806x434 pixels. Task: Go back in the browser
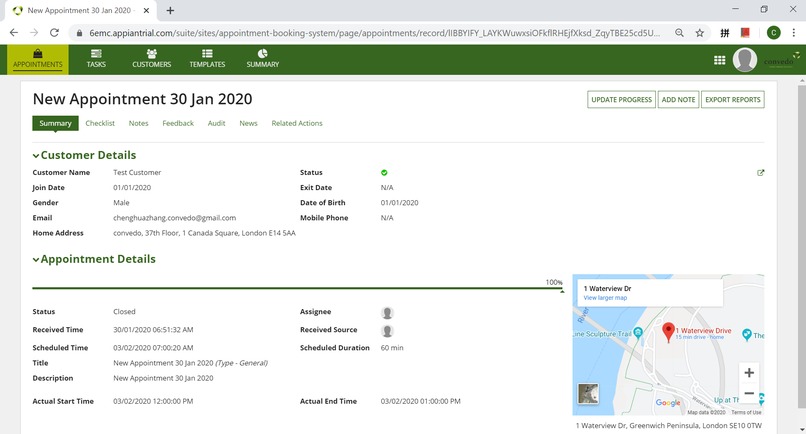14,33
